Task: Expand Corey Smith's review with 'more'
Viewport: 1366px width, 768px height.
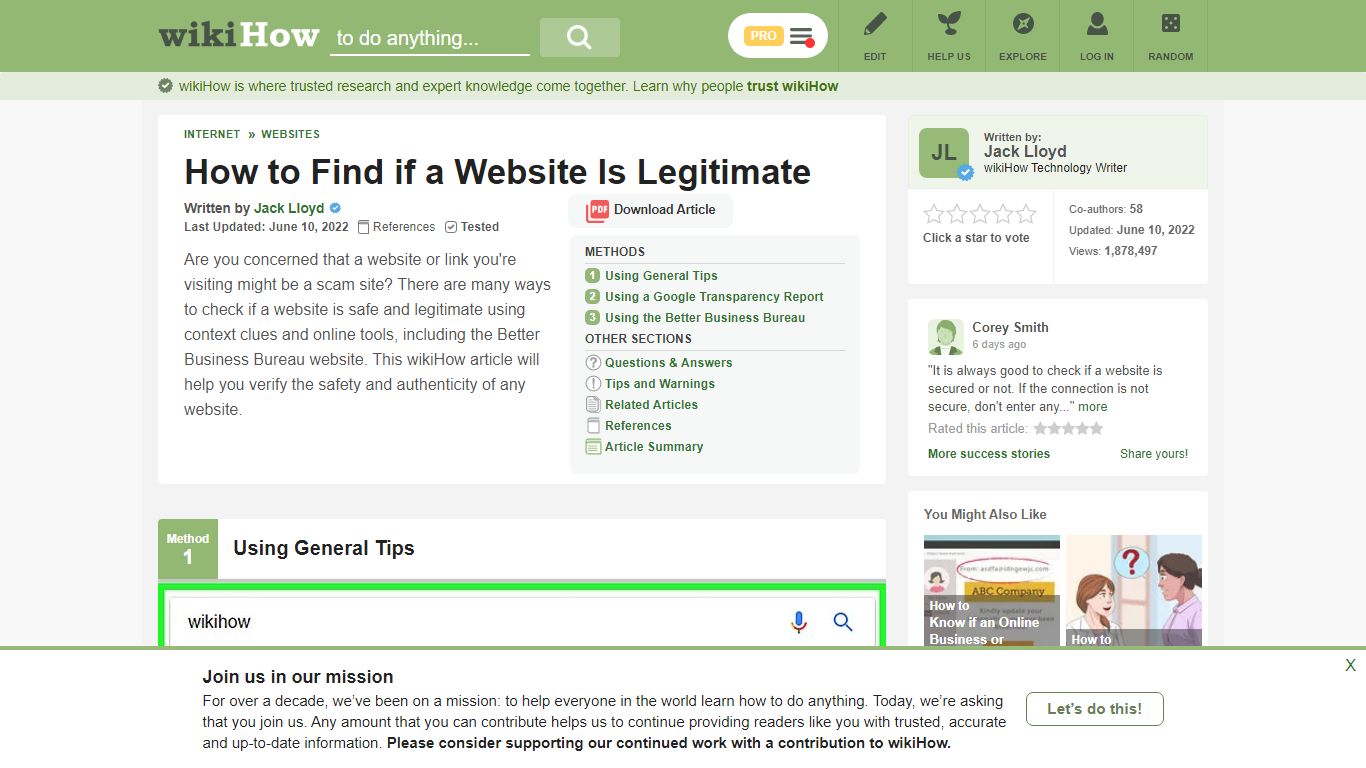Action: pyautogui.click(x=1093, y=407)
